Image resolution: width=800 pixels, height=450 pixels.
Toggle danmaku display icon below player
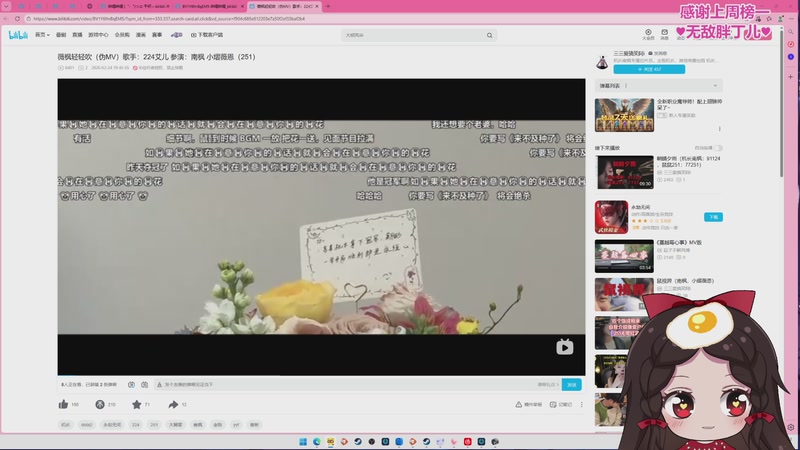click(131, 385)
